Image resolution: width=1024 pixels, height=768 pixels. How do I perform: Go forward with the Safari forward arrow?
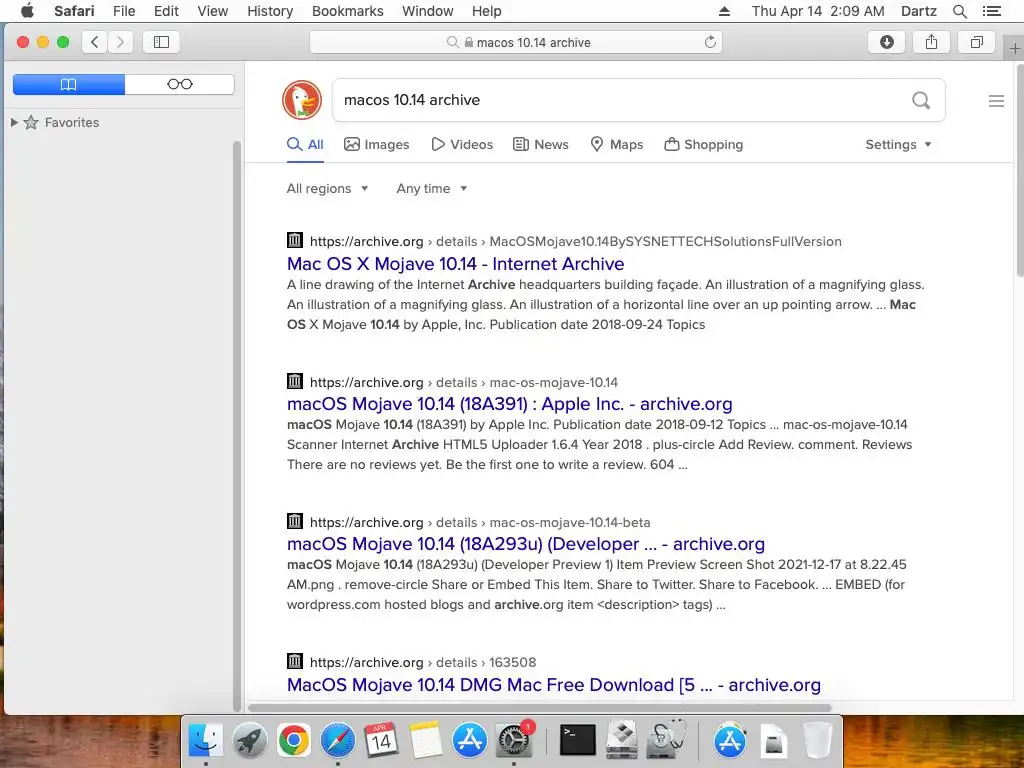(120, 42)
